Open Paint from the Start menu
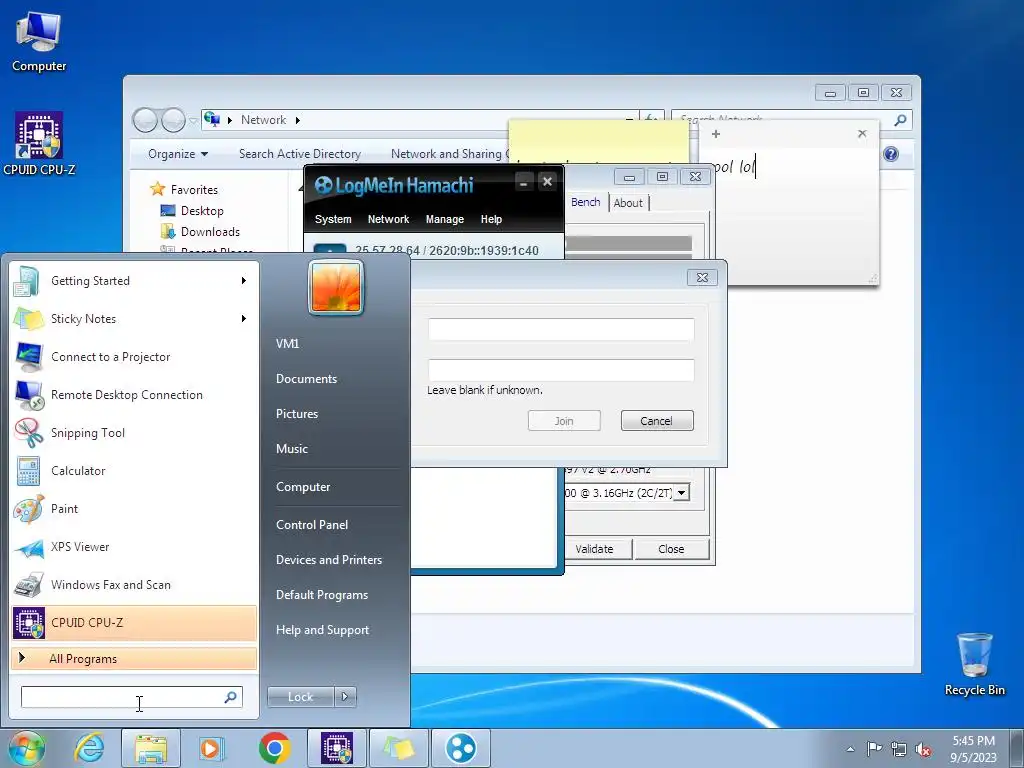 134,509
